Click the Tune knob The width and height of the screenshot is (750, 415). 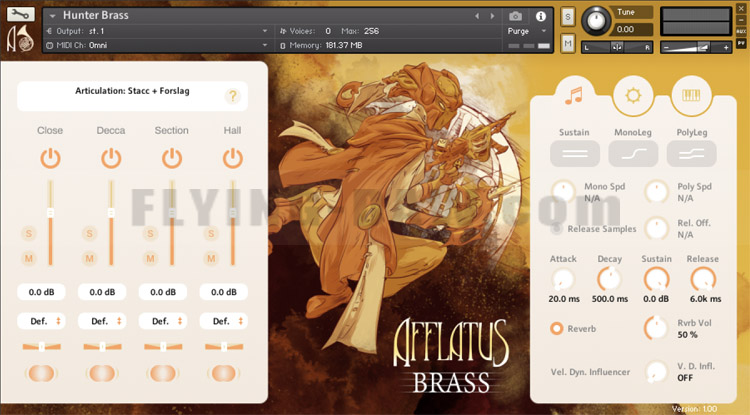pos(596,21)
